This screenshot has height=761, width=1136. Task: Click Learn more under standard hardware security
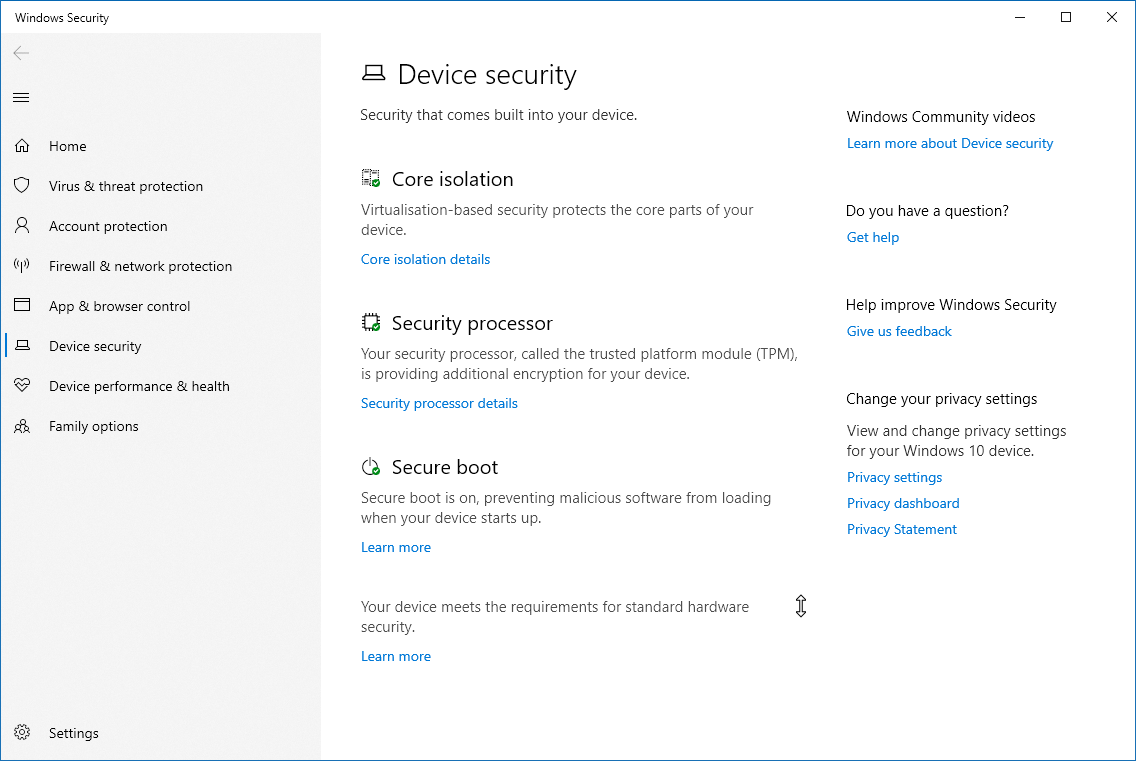[396, 656]
